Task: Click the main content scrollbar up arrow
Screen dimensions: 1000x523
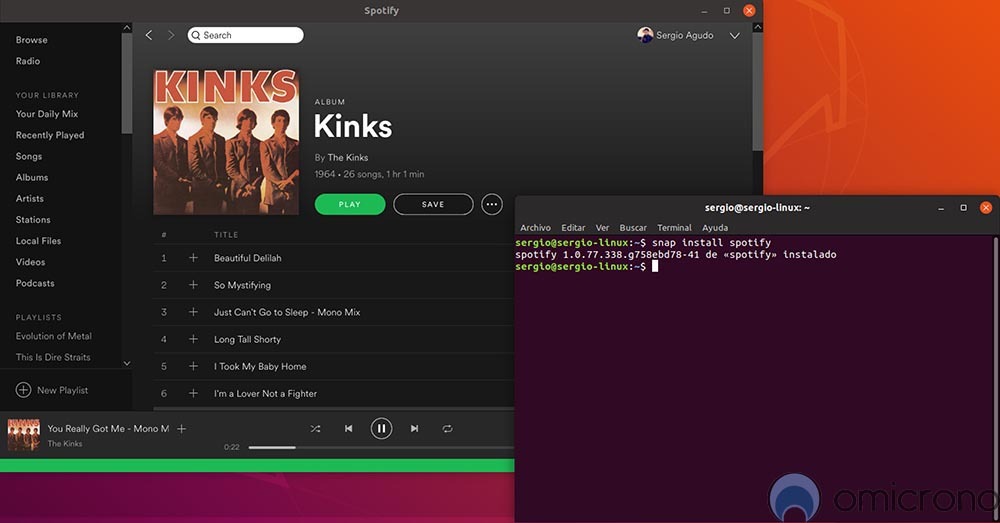Action: pos(758,27)
